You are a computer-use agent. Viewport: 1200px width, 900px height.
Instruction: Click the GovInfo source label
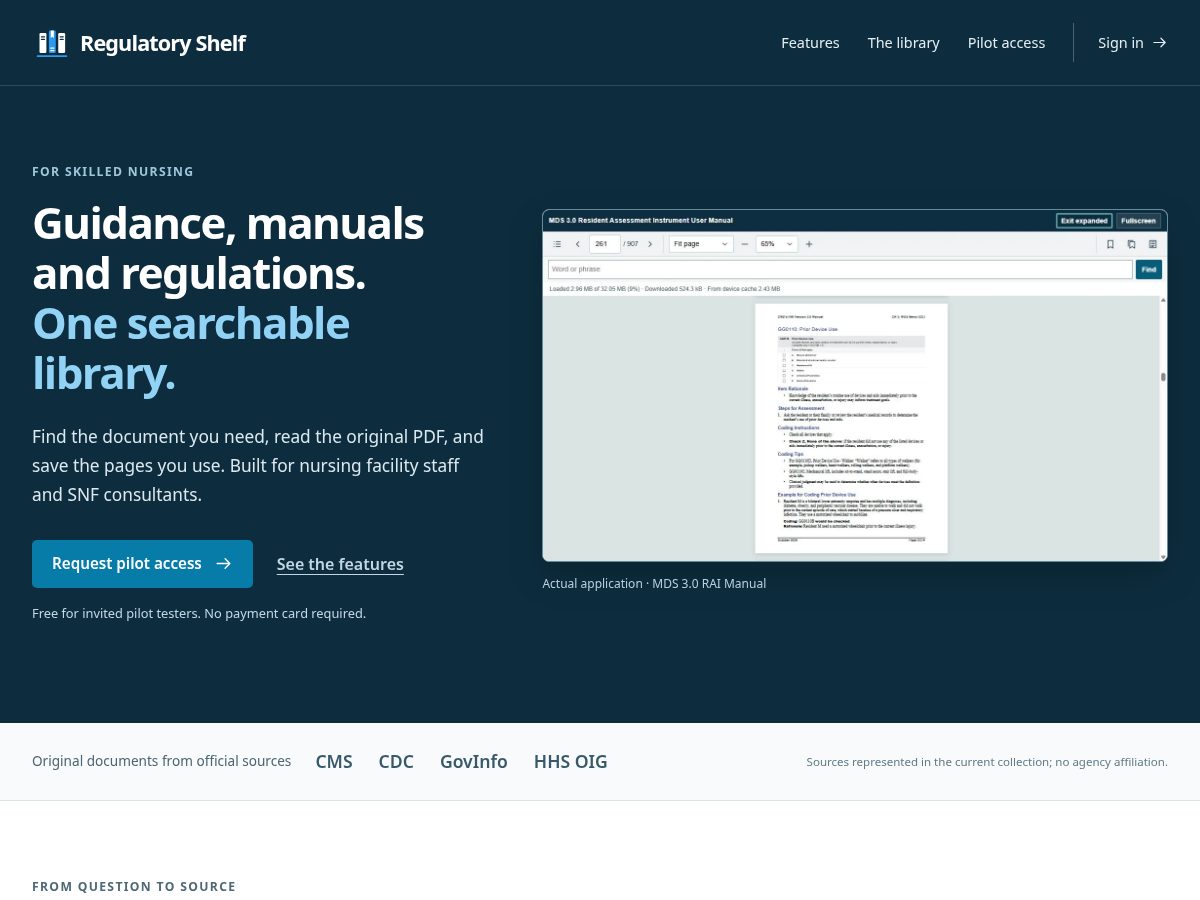(x=474, y=762)
